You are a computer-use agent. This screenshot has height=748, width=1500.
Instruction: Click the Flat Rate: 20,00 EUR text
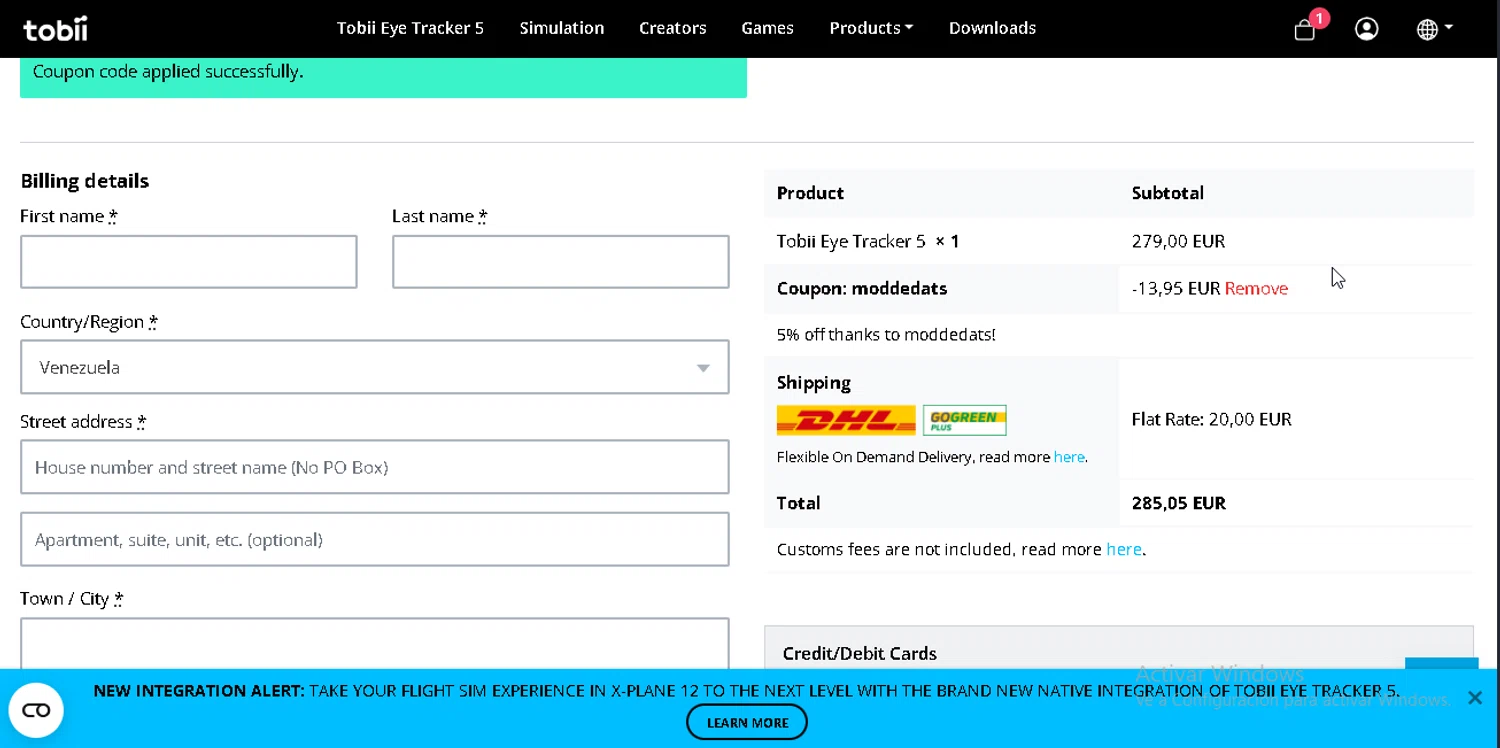tap(1212, 419)
